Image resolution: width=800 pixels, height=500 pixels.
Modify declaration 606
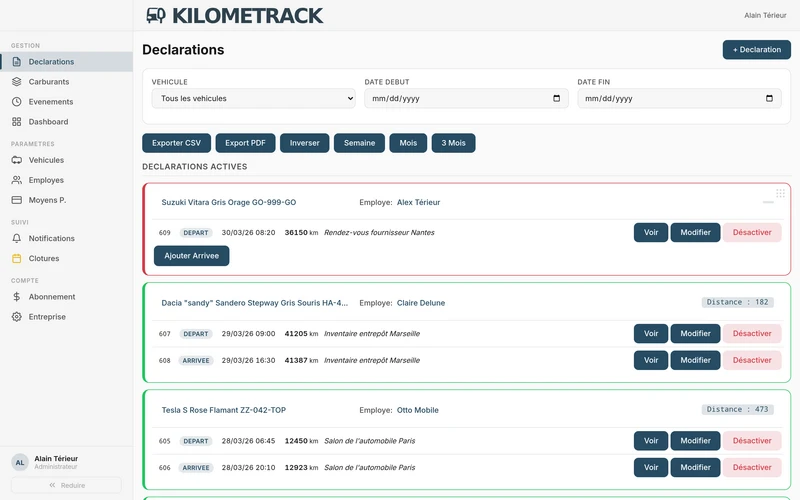[695, 467]
